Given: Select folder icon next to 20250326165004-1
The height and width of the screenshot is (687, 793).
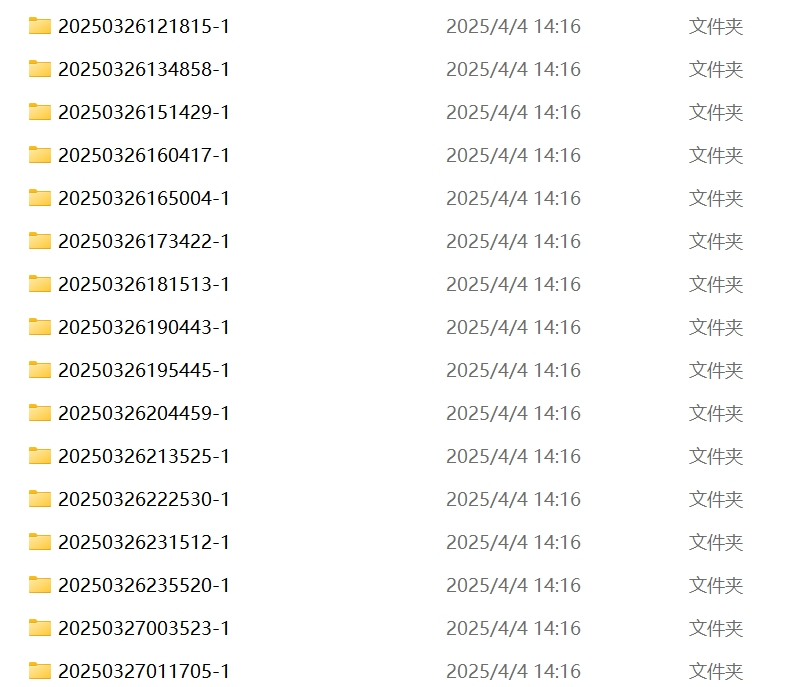Looking at the screenshot, I should [x=40, y=198].
